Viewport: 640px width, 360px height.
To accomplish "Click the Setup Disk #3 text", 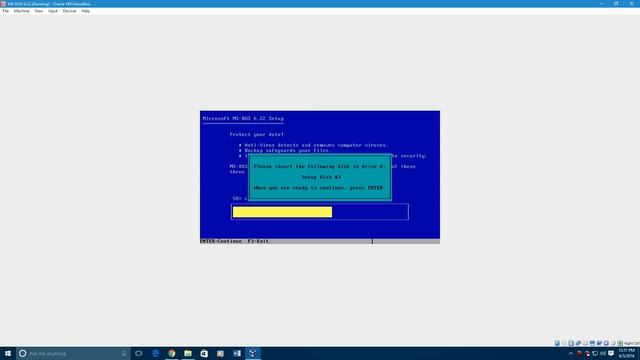I will click(x=321, y=177).
